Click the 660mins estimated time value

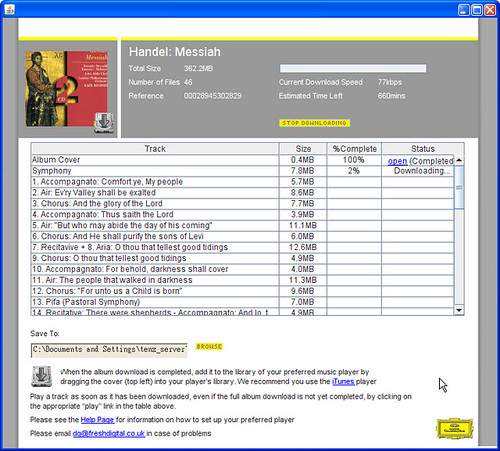pyautogui.click(x=391, y=96)
